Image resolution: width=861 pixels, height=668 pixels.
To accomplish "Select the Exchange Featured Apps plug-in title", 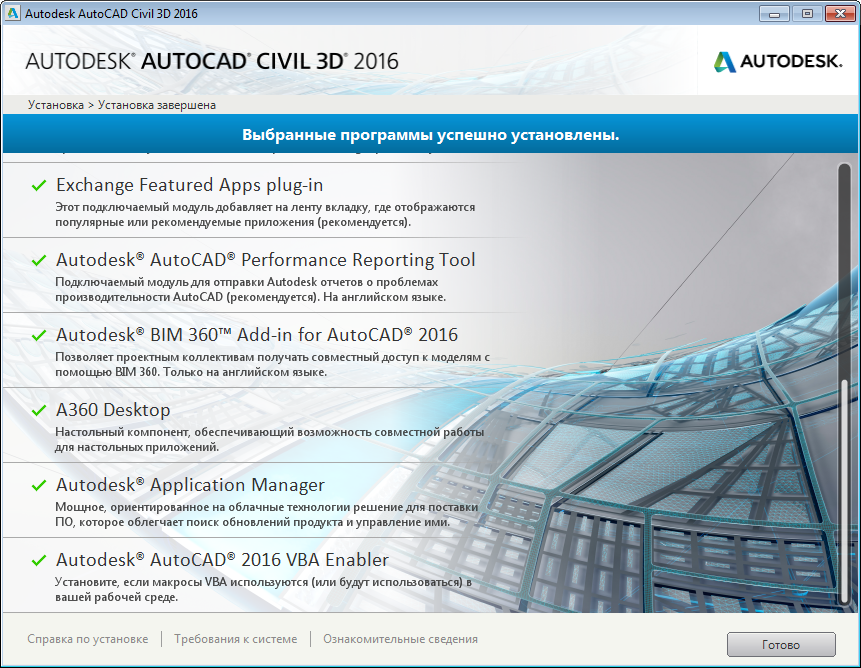I will point(189,185).
